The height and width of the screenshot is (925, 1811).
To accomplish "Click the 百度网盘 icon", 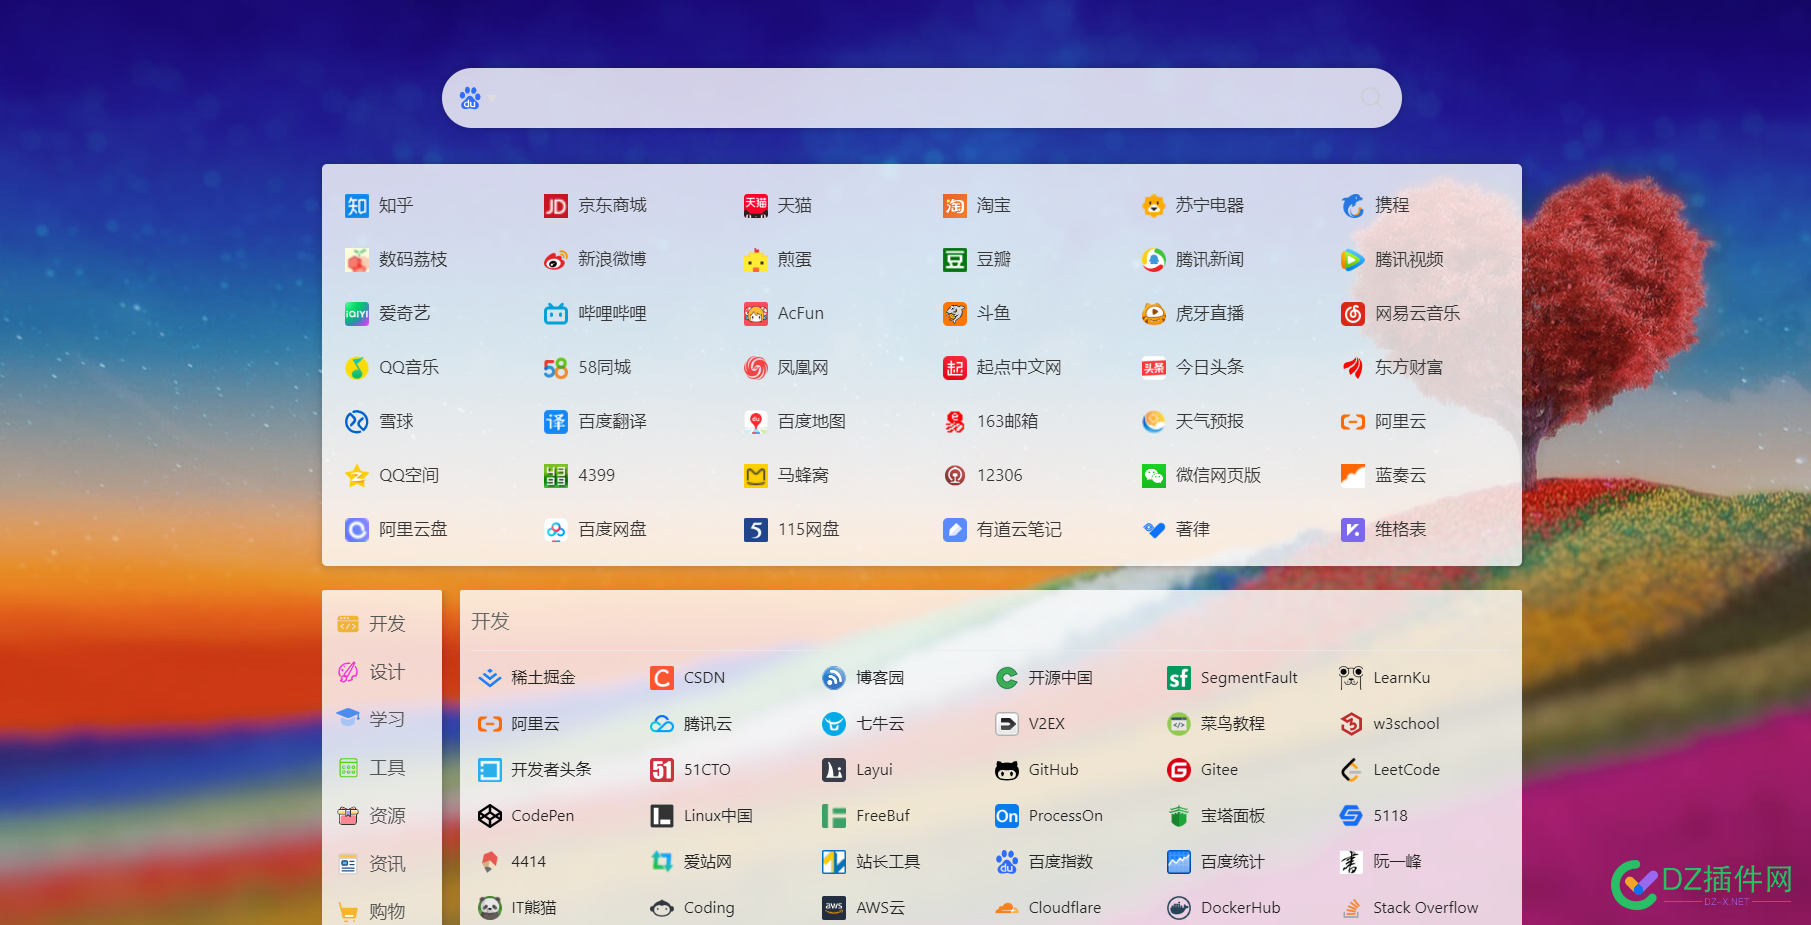I will [556, 530].
